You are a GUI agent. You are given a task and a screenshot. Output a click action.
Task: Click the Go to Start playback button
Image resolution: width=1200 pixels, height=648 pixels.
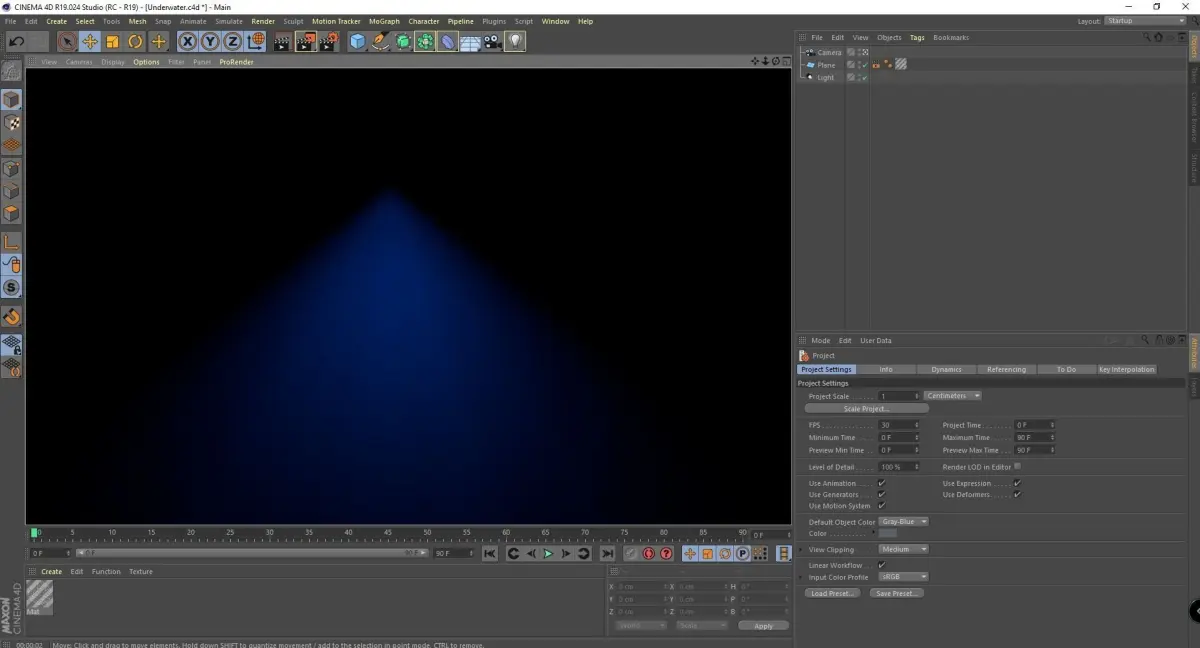[x=490, y=553]
